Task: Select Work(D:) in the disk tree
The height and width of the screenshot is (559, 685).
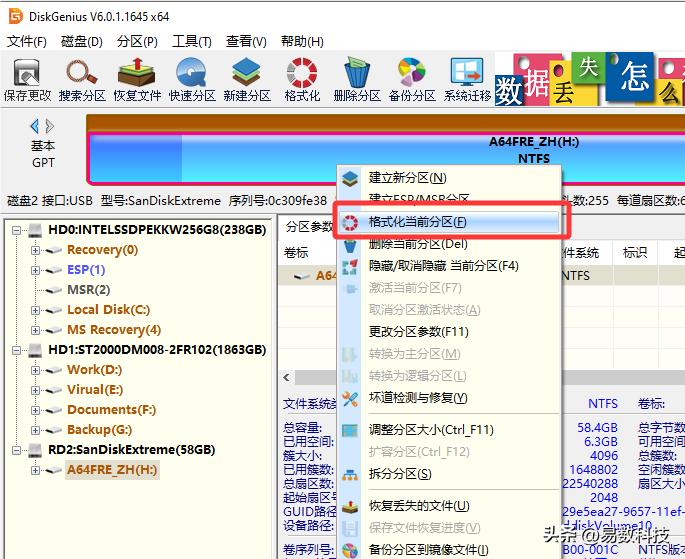Action: coord(94,370)
